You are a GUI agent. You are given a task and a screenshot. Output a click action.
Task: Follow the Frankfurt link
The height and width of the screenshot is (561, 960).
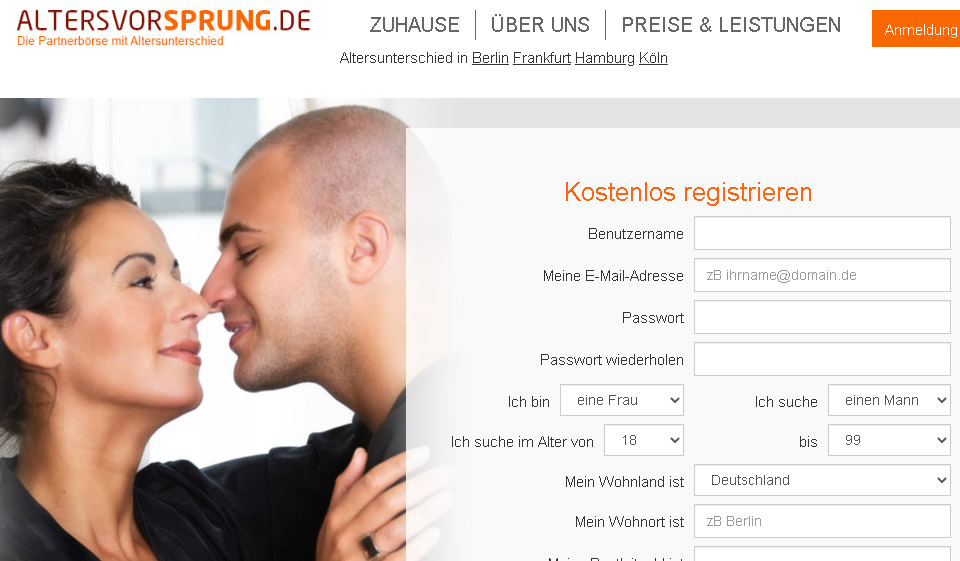[541, 58]
